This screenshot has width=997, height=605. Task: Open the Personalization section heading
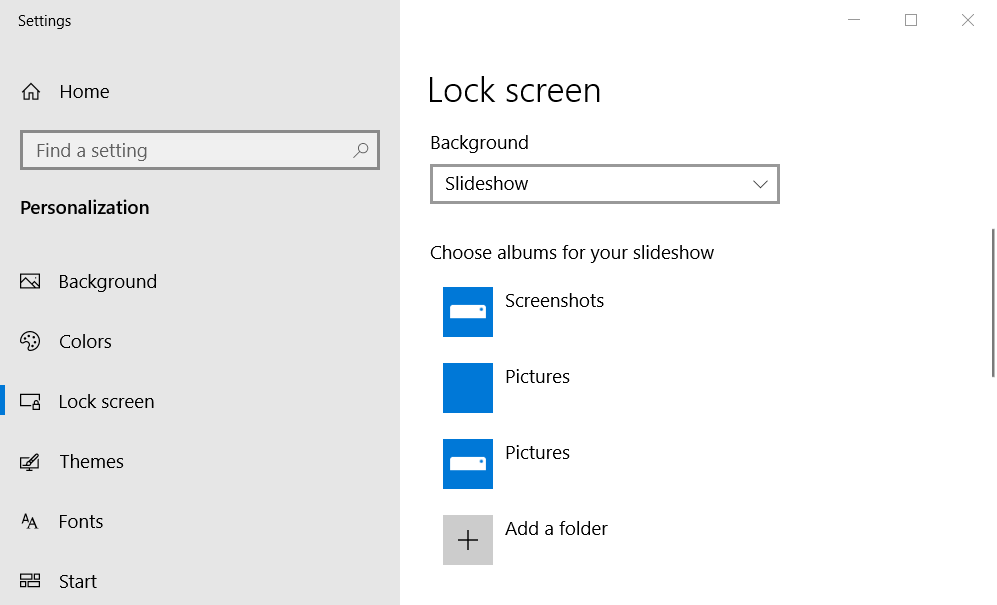point(86,208)
